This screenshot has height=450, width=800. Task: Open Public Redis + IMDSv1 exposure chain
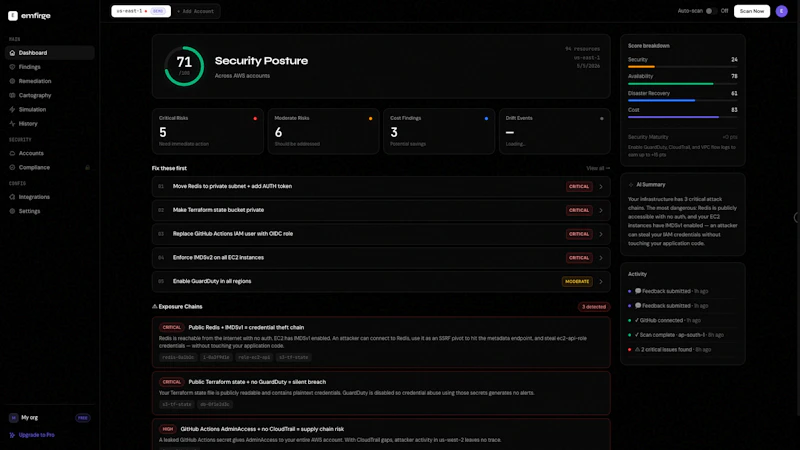(381, 342)
